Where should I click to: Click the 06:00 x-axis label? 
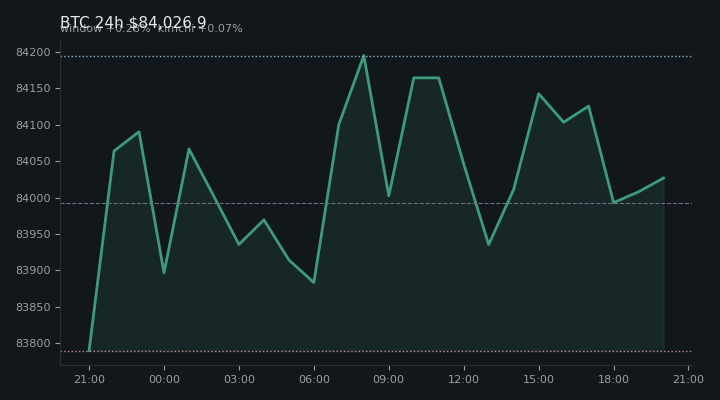point(314,379)
